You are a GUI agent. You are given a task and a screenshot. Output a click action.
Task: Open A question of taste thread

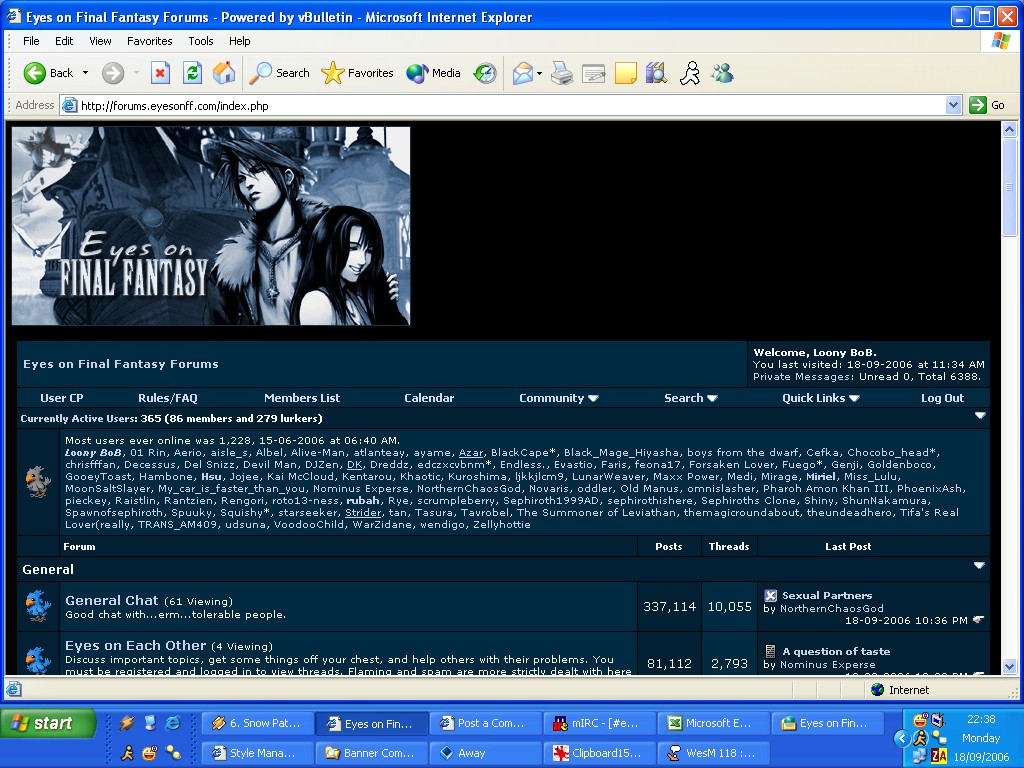point(836,651)
